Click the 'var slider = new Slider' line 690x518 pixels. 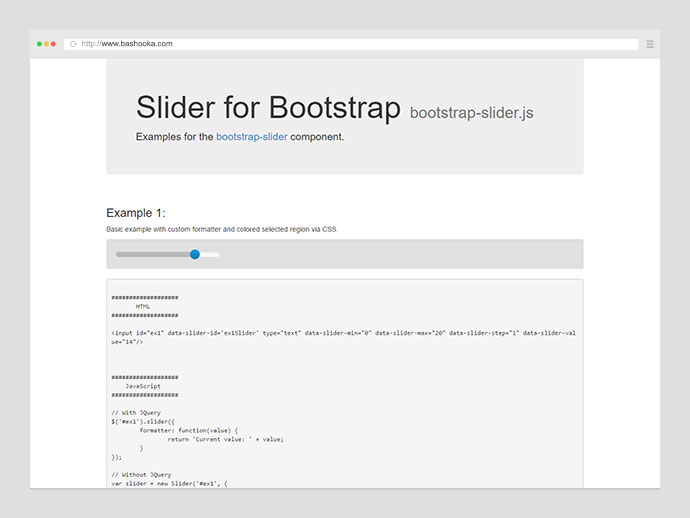(169, 484)
